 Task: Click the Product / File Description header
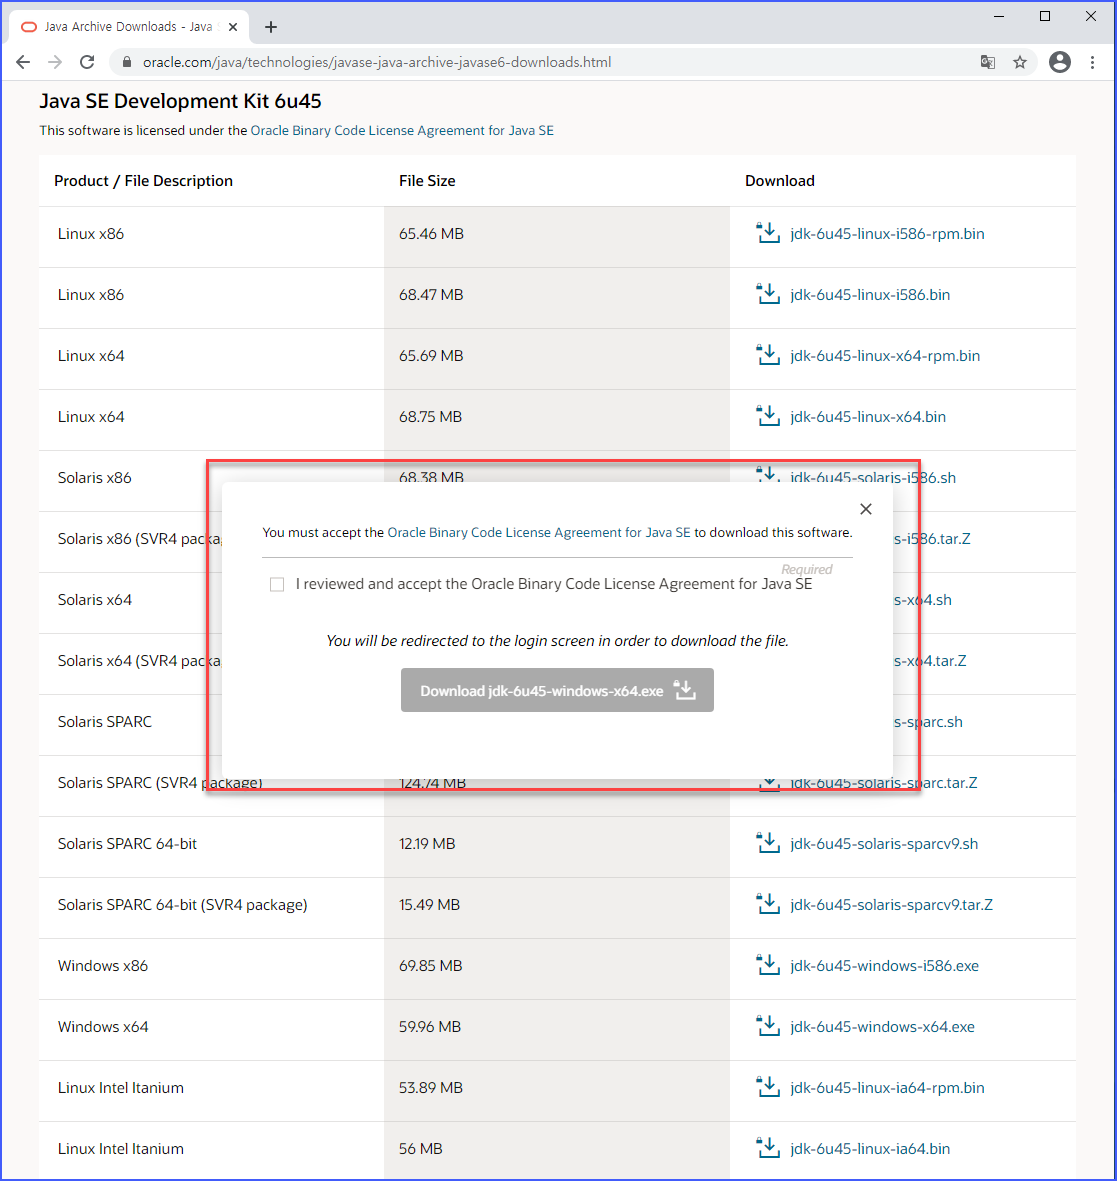coord(143,181)
